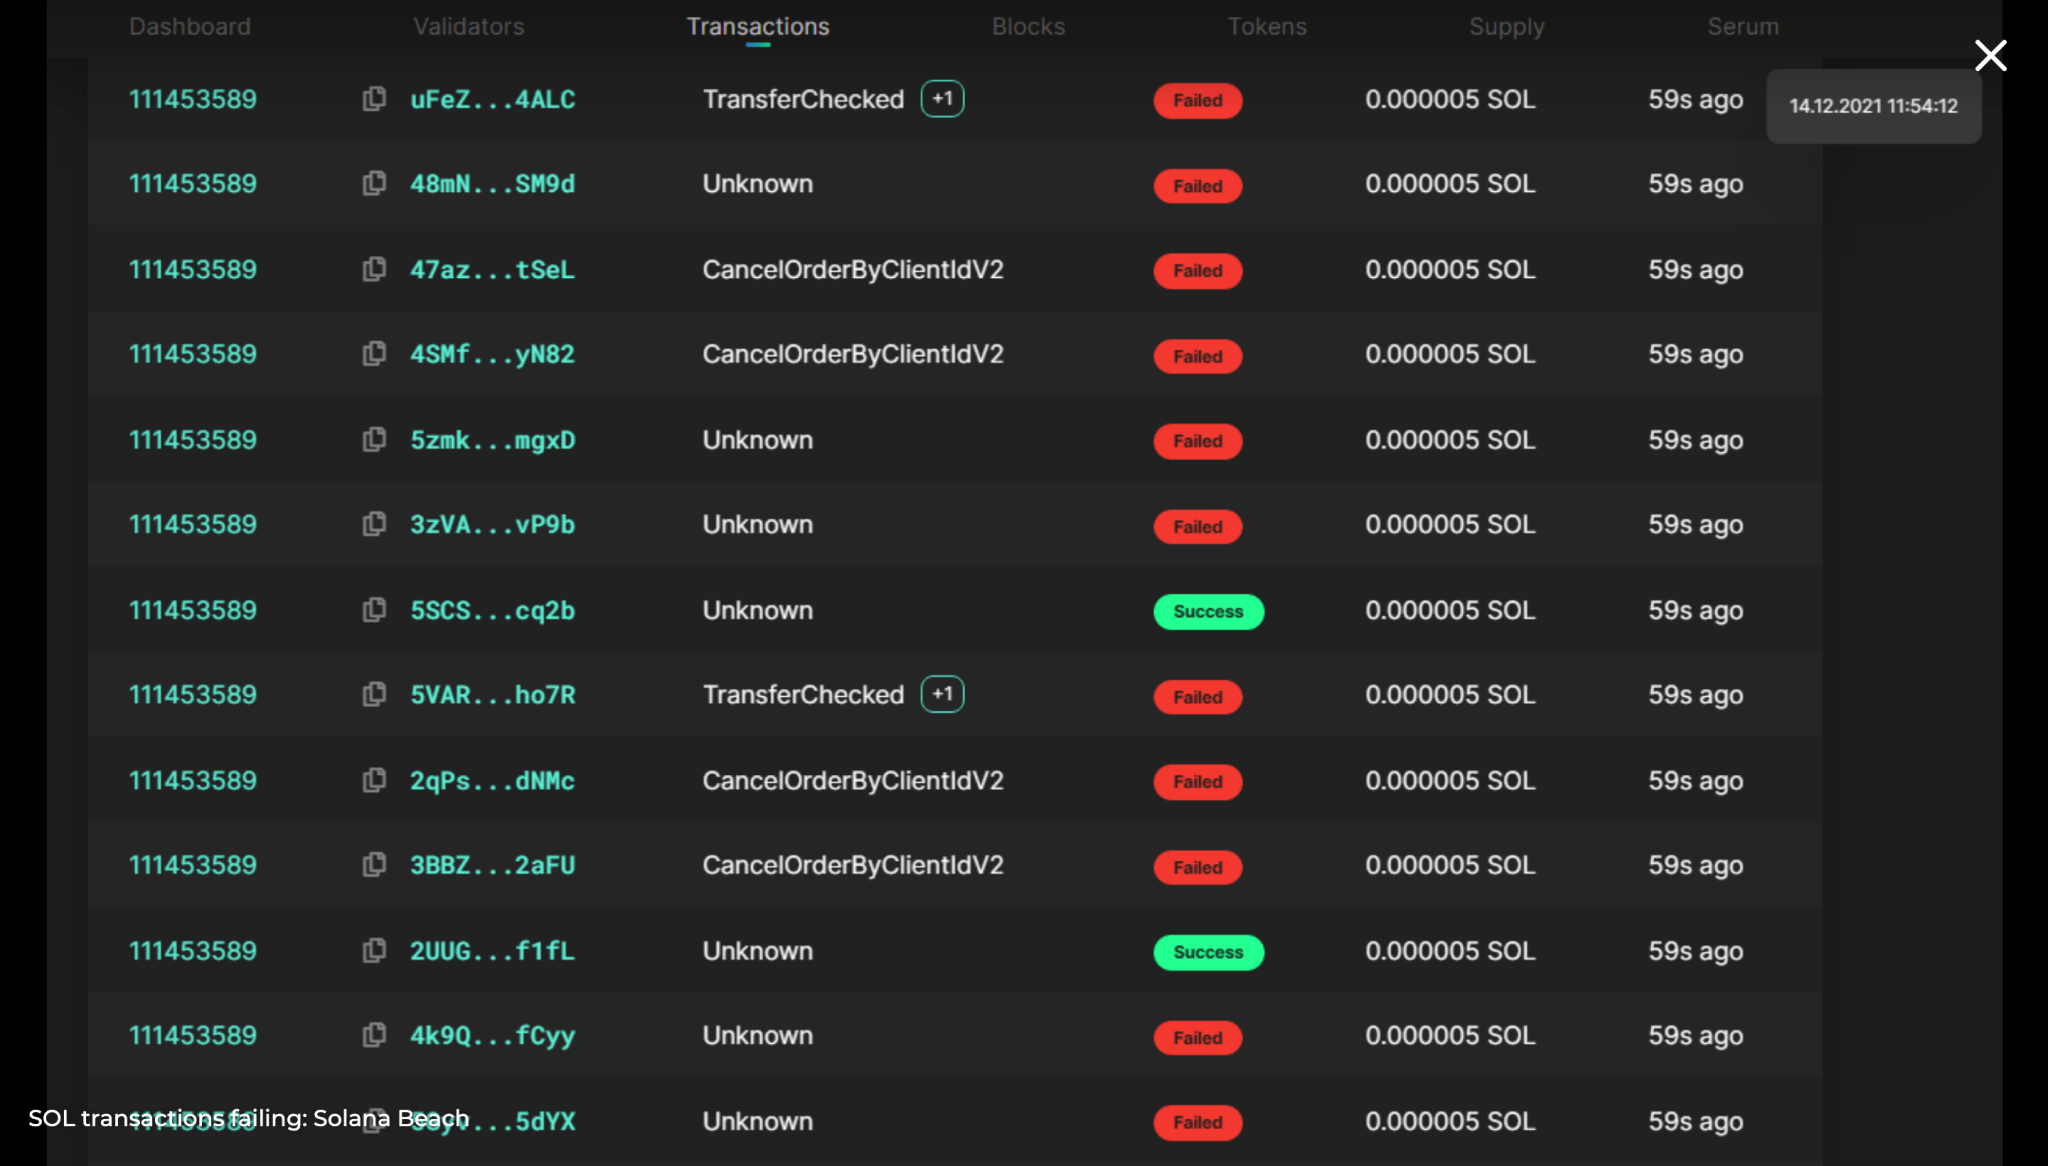Click Success badge on 5SCS...cq2b row
This screenshot has height=1166, width=2048.
tap(1208, 611)
